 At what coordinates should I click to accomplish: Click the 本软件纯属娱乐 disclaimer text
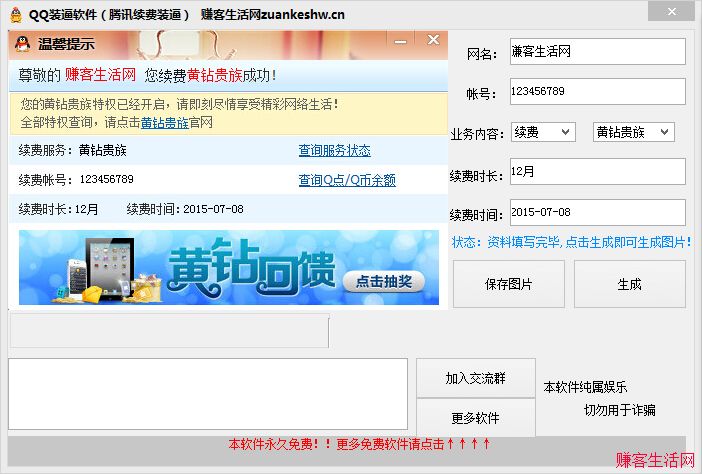point(585,387)
